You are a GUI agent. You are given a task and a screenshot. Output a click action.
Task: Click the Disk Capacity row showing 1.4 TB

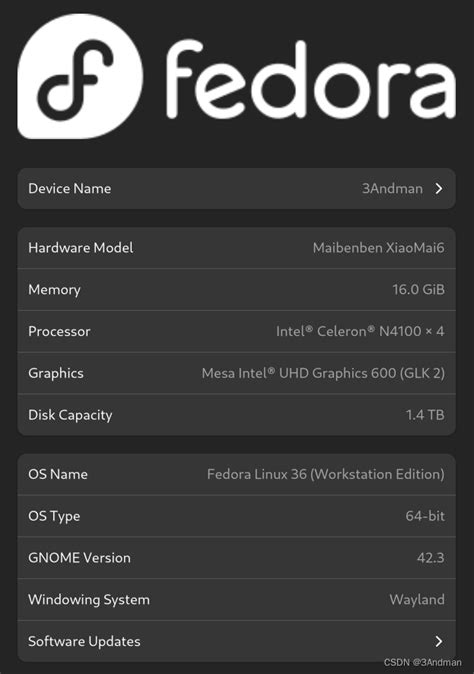(x=236, y=415)
